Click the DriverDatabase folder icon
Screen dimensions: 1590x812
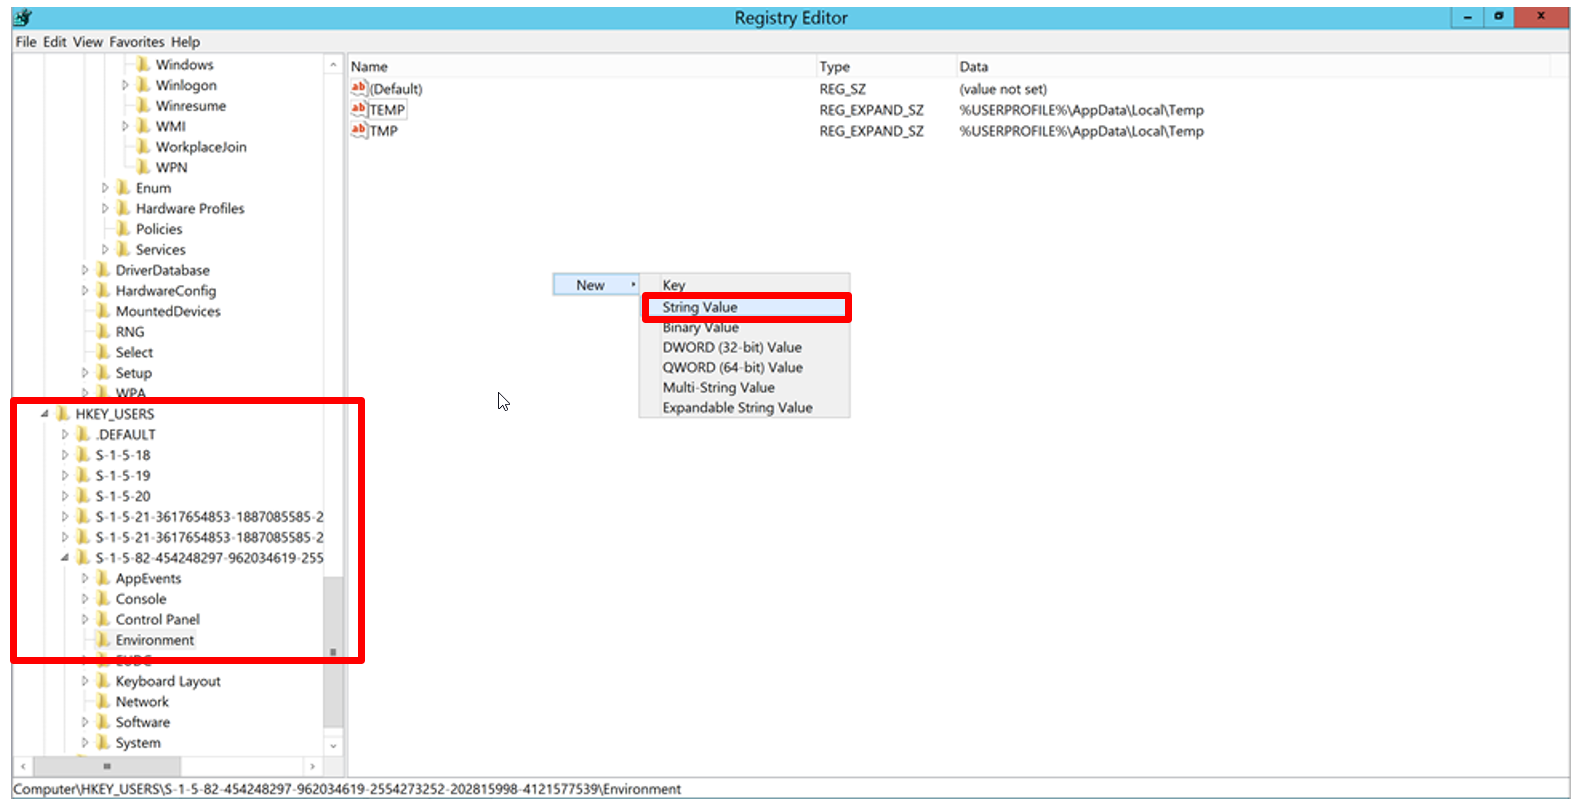[103, 270]
